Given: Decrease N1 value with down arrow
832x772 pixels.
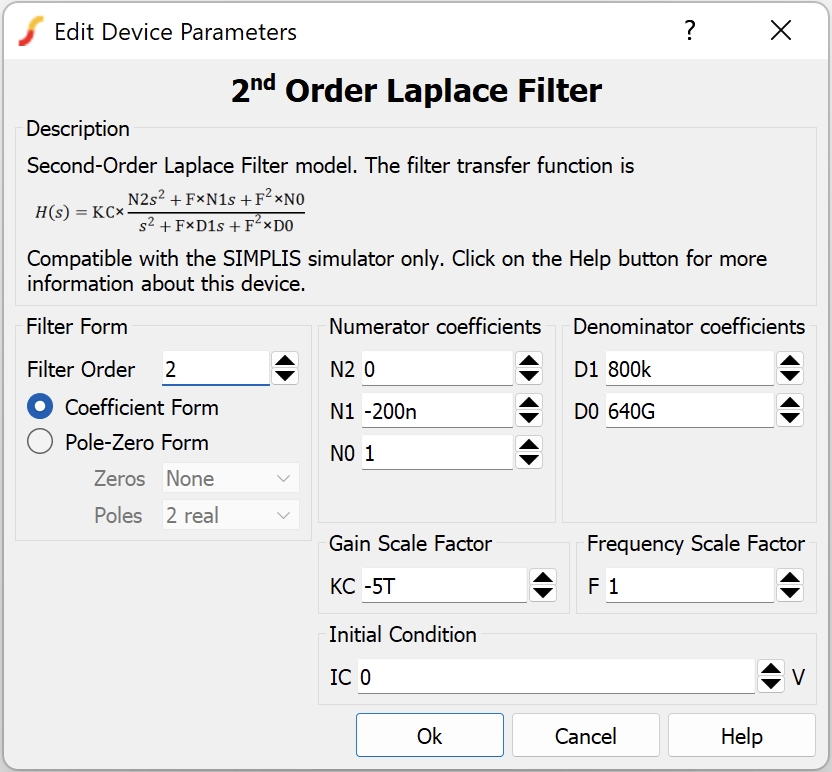Looking at the screenshot, I should click(529, 418).
